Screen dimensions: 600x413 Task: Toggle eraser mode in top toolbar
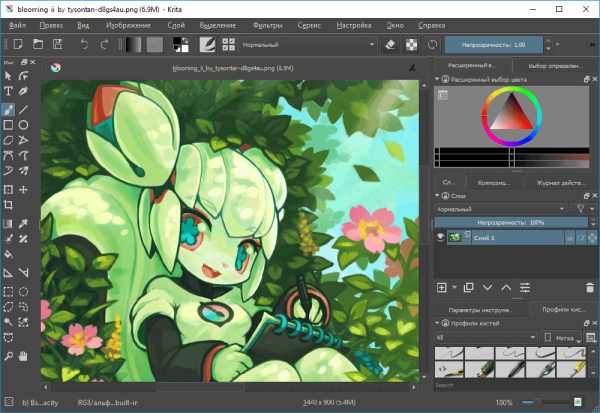click(391, 45)
